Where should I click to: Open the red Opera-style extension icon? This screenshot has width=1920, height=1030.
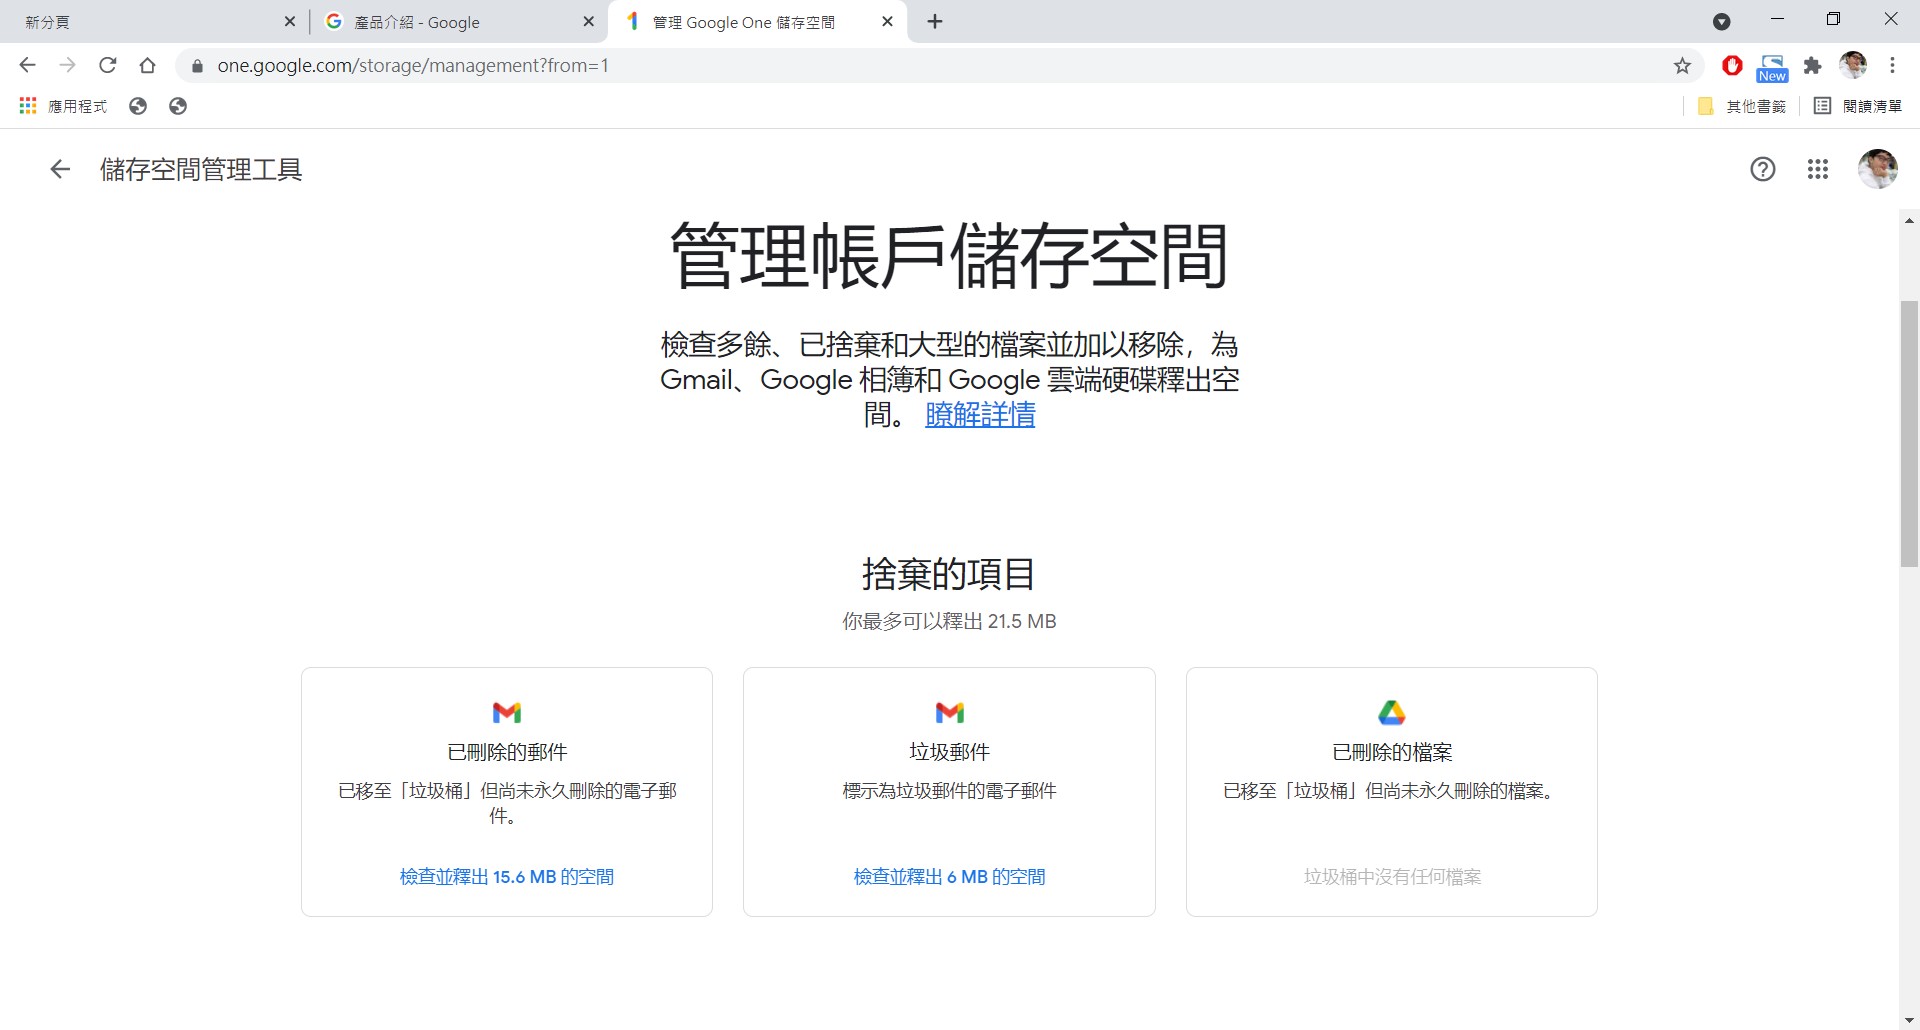click(1732, 66)
